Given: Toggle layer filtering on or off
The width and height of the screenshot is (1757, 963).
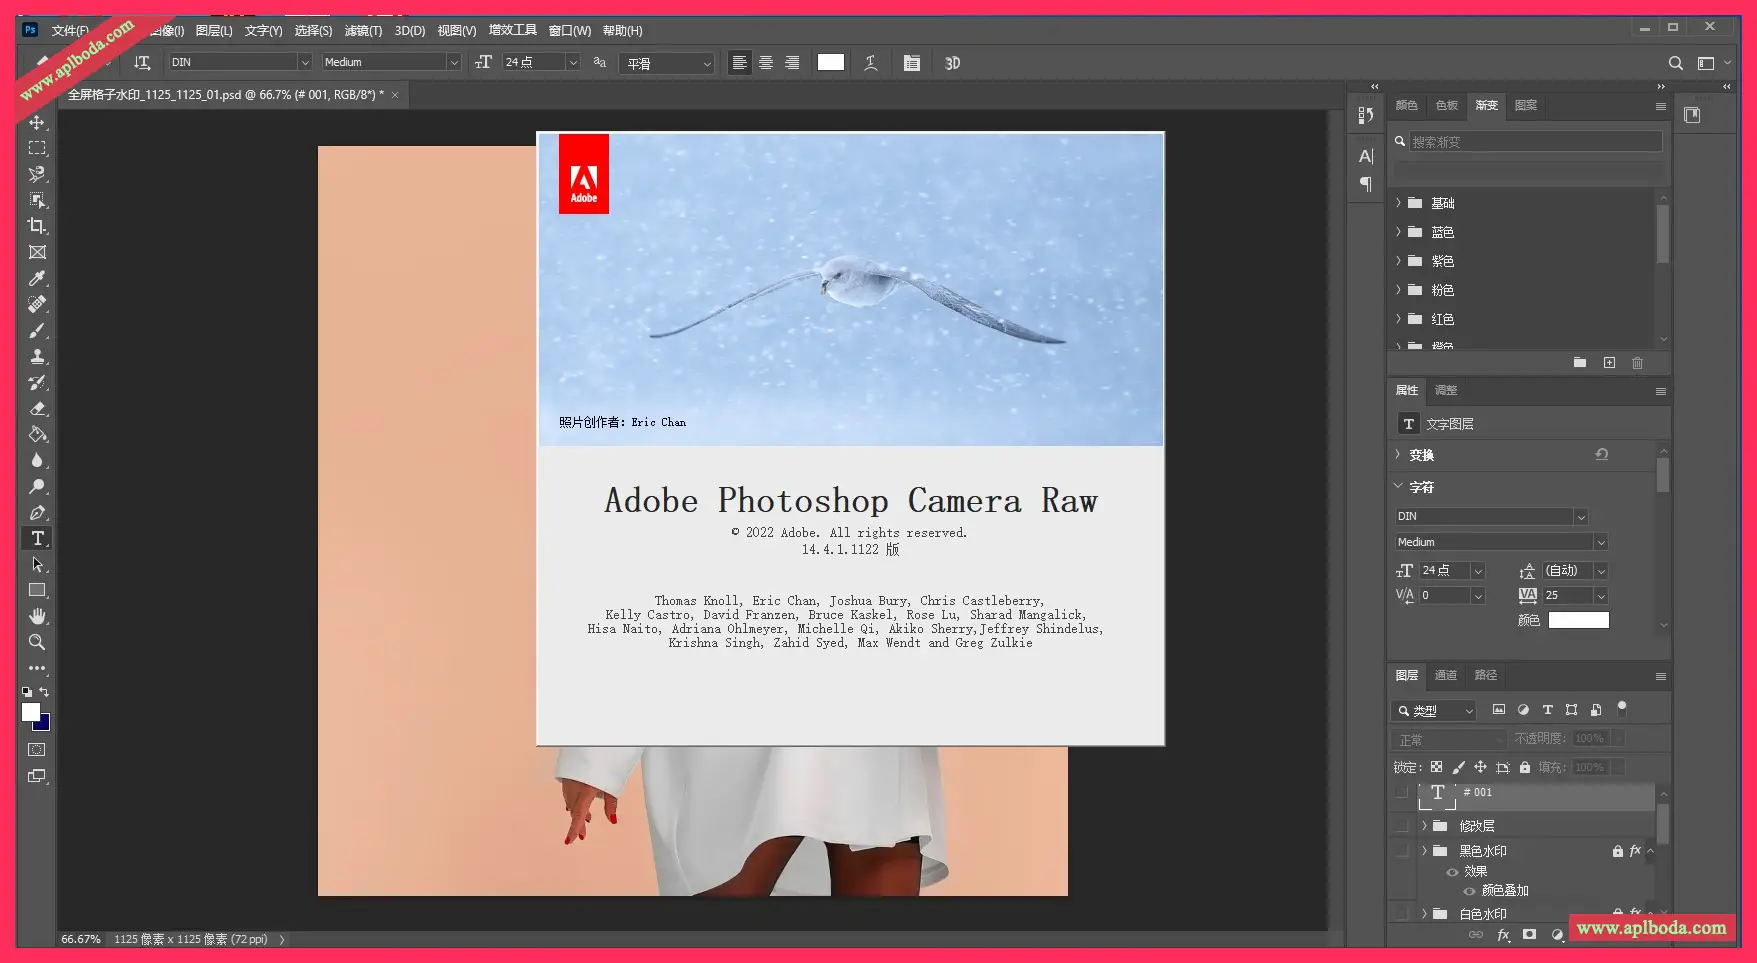Looking at the screenshot, I should pos(1622,708).
